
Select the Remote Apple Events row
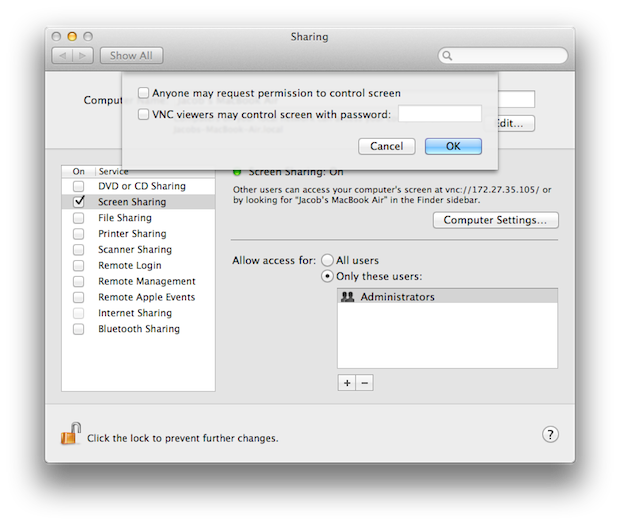tap(138, 297)
